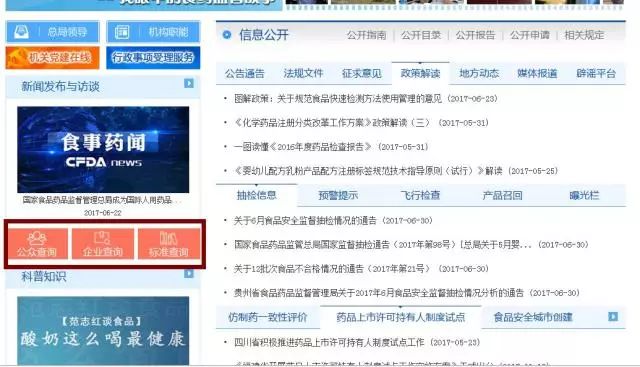Switch to the 公告通告 tab
The height and width of the screenshot is (367, 640).
coord(244,73)
